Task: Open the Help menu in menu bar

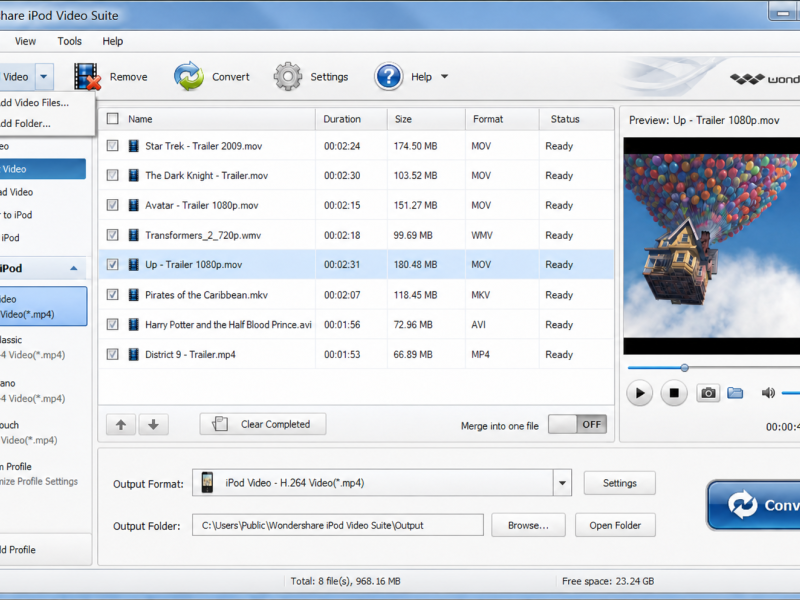Action: tap(113, 41)
